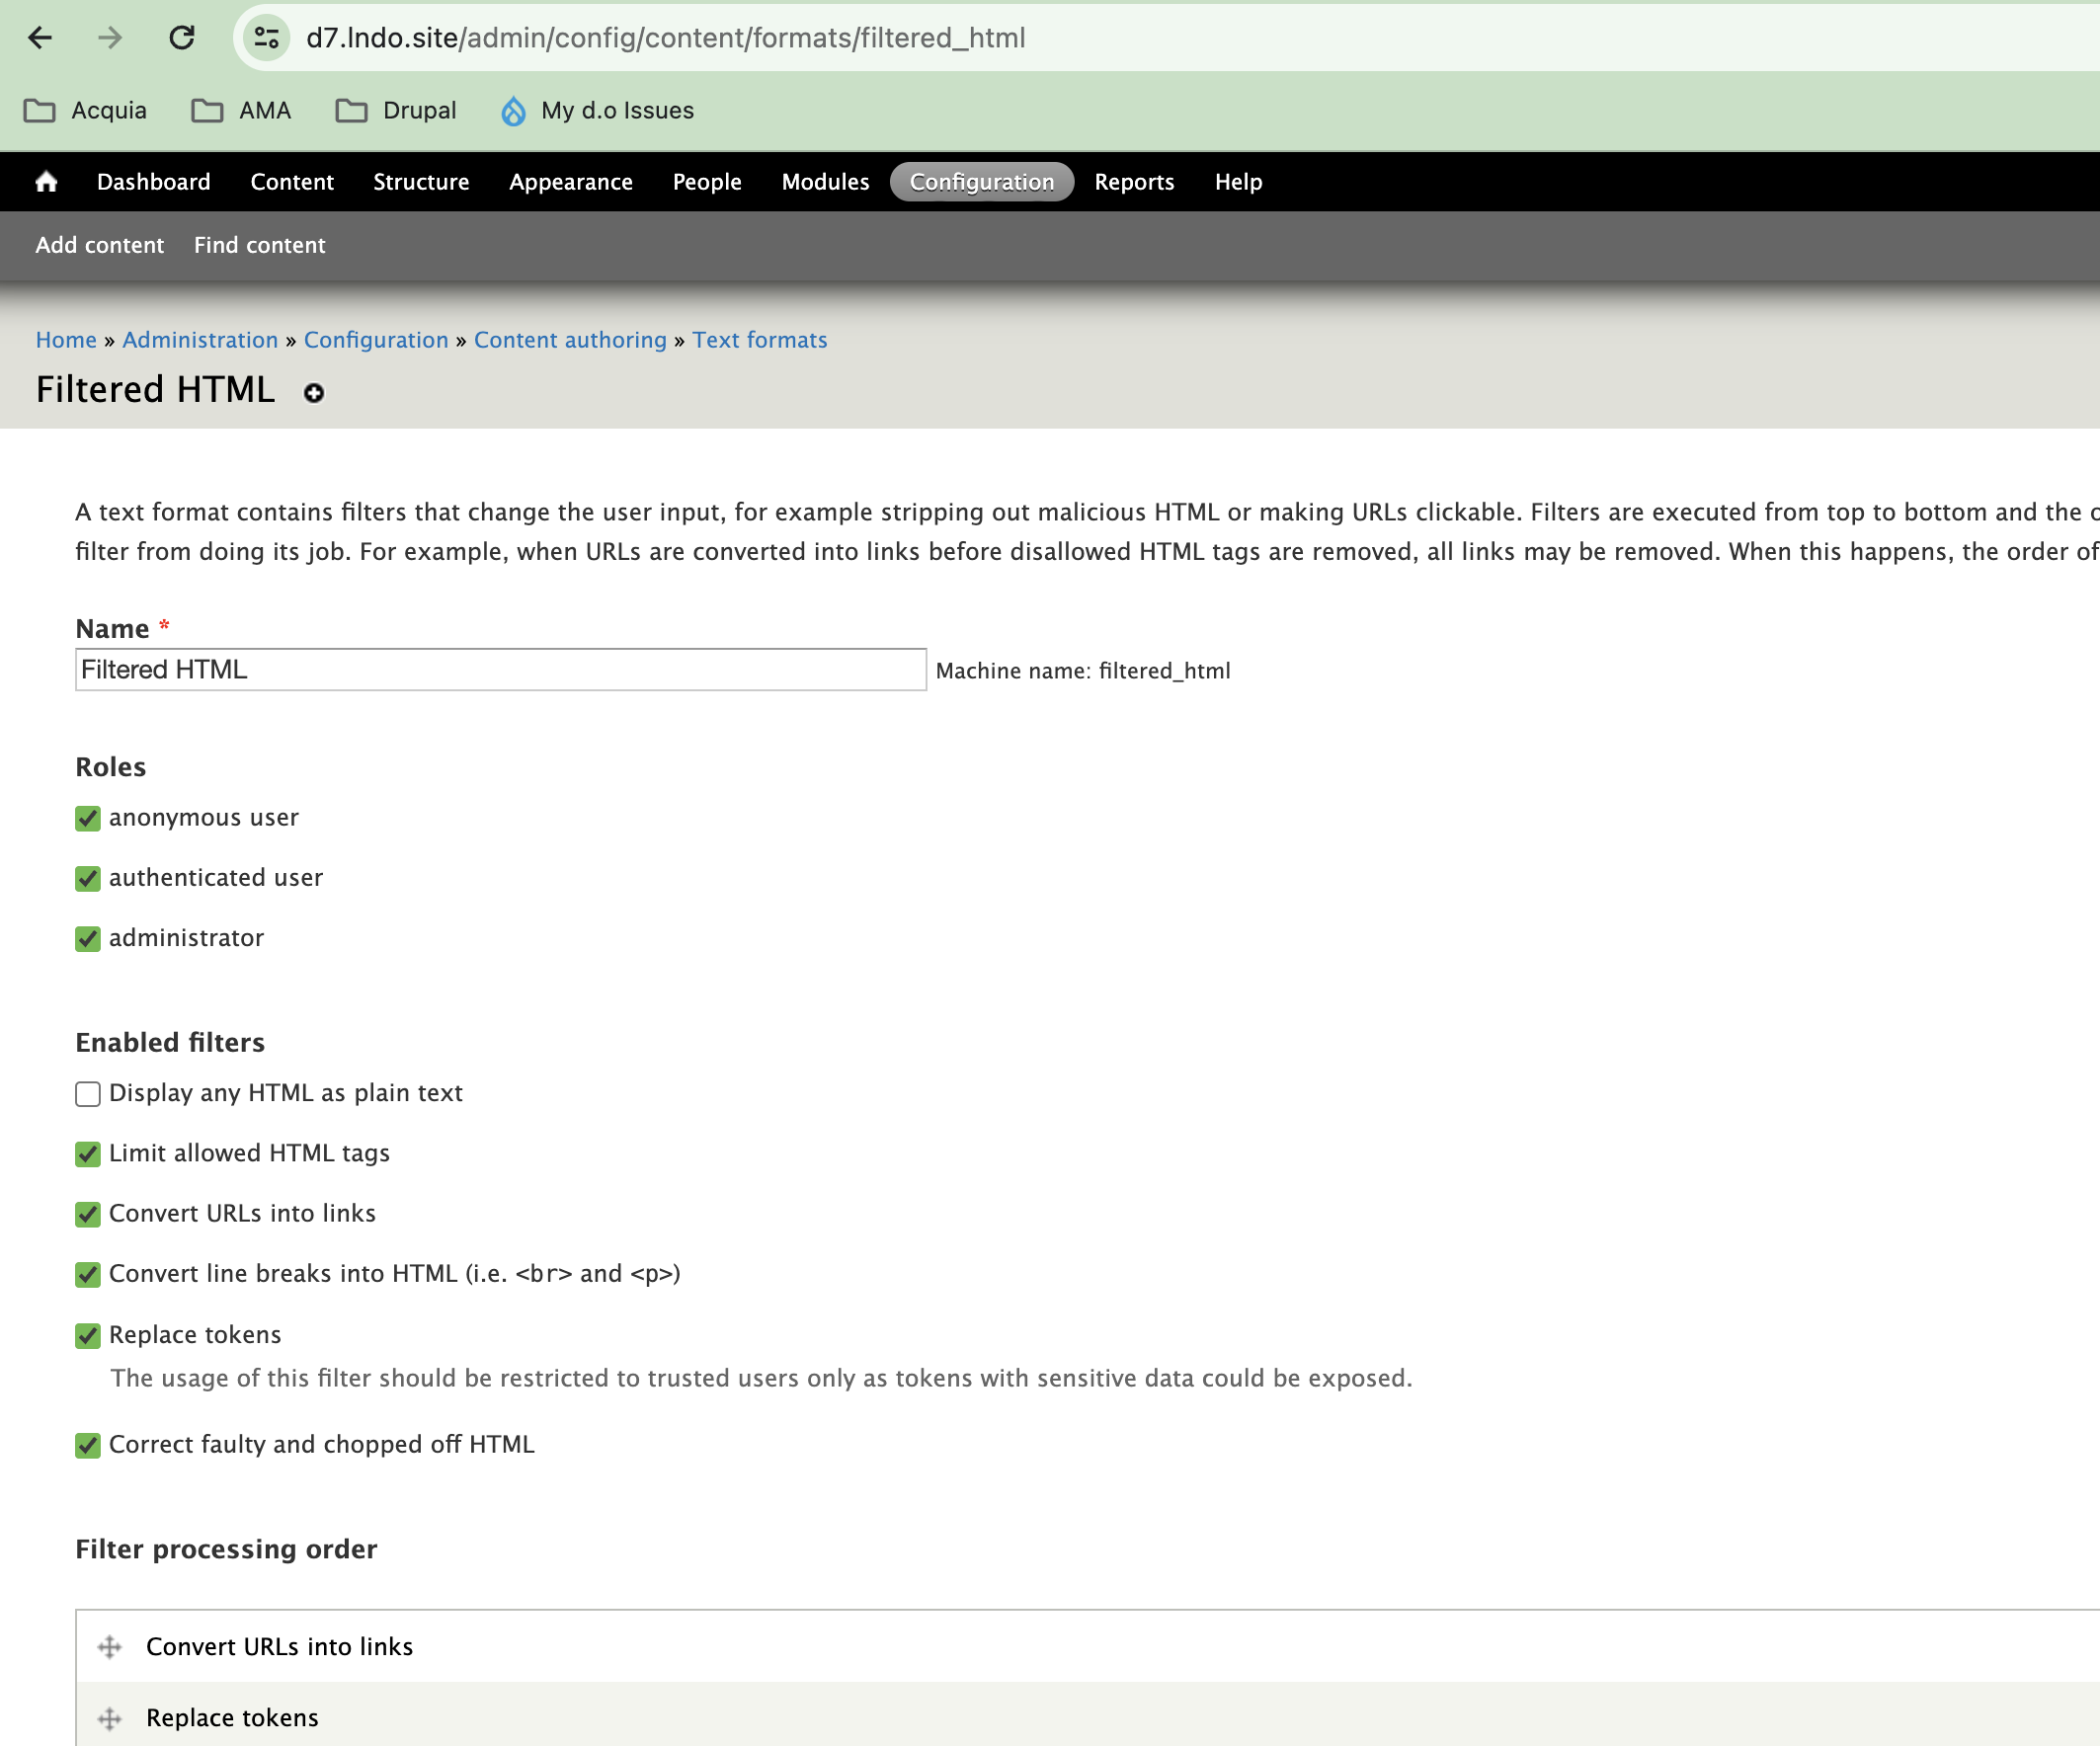Disable the Limit allowed HTML tags filter
This screenshot has width=2100, height=1746.
coord(87,1154)
